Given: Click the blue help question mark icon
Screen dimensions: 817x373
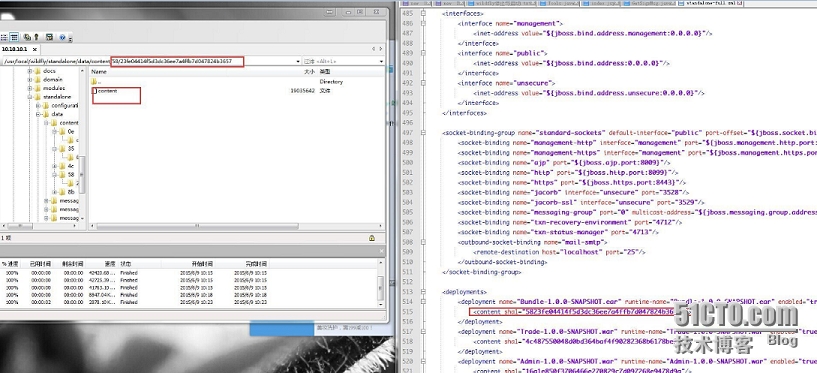Looking at the screenshot, I should pos(62,37).
